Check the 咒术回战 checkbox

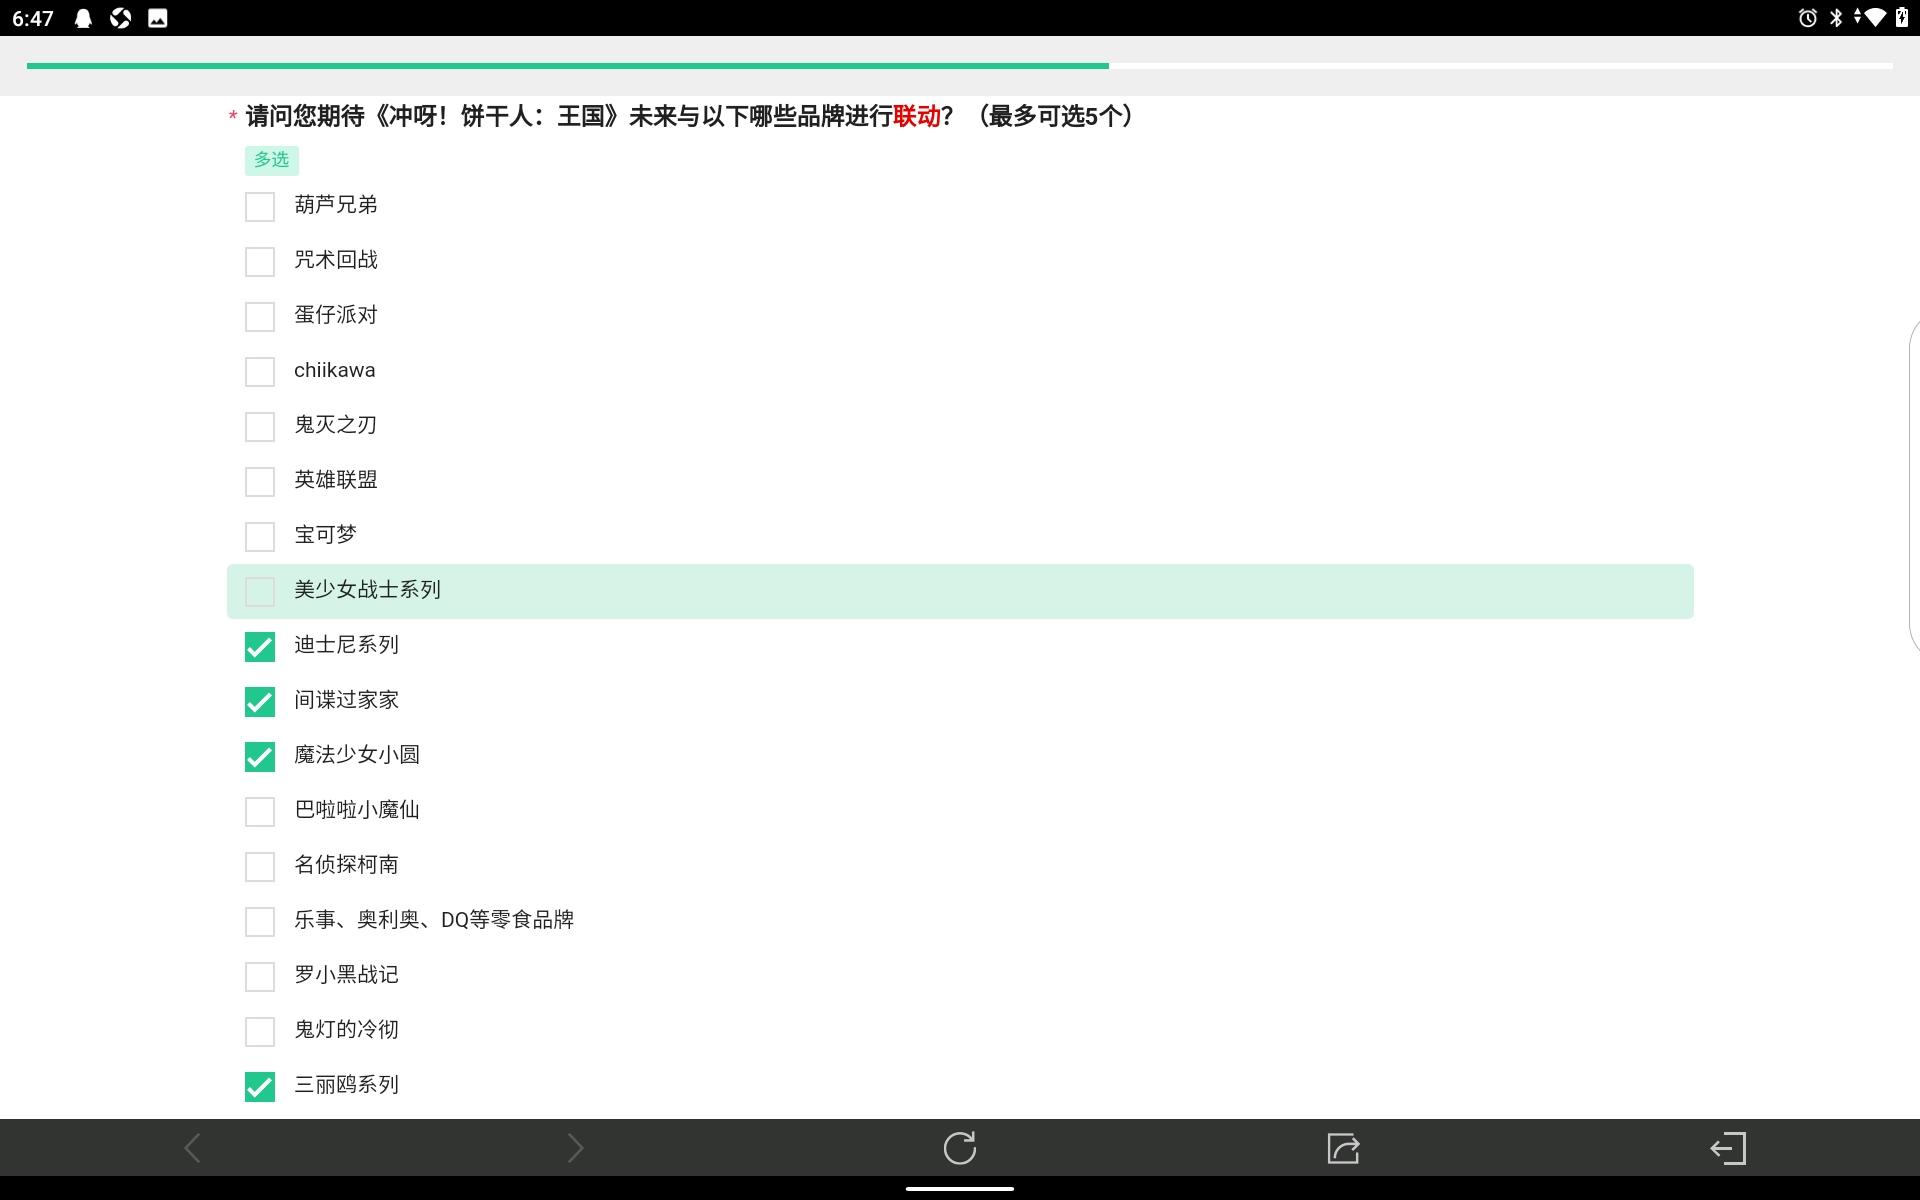(260, 262)
